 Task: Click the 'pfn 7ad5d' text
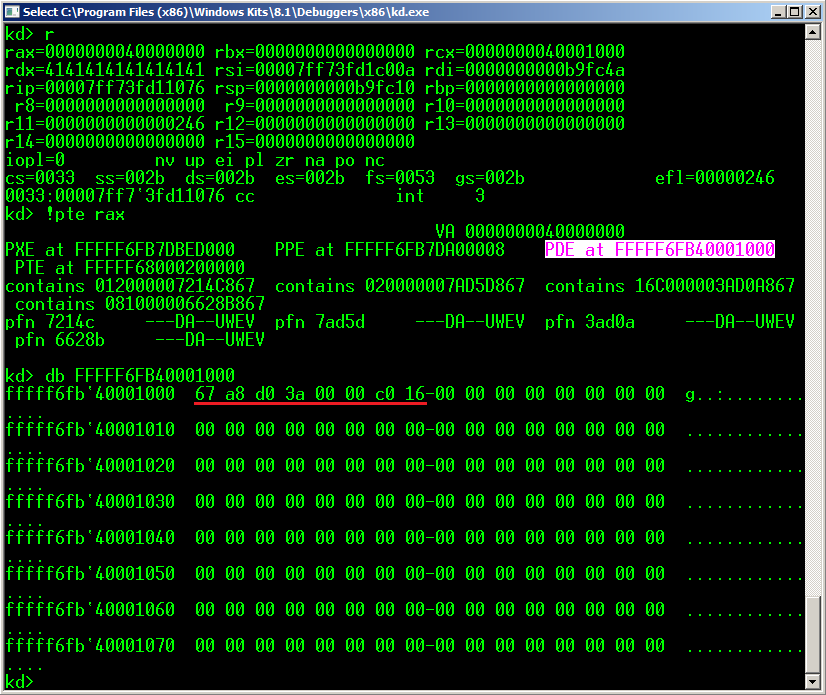click(320, 321)
